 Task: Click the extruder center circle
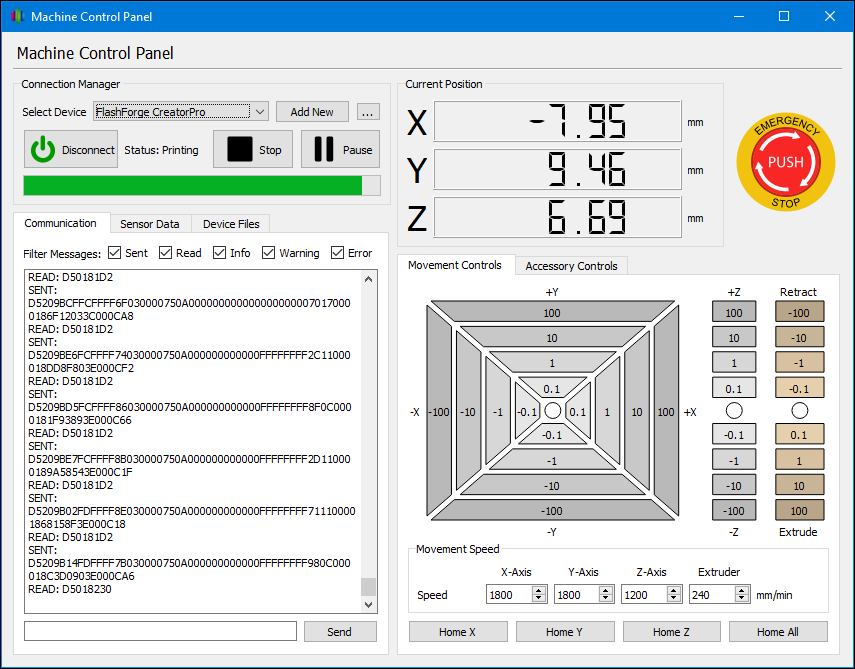tap(799, 411)
